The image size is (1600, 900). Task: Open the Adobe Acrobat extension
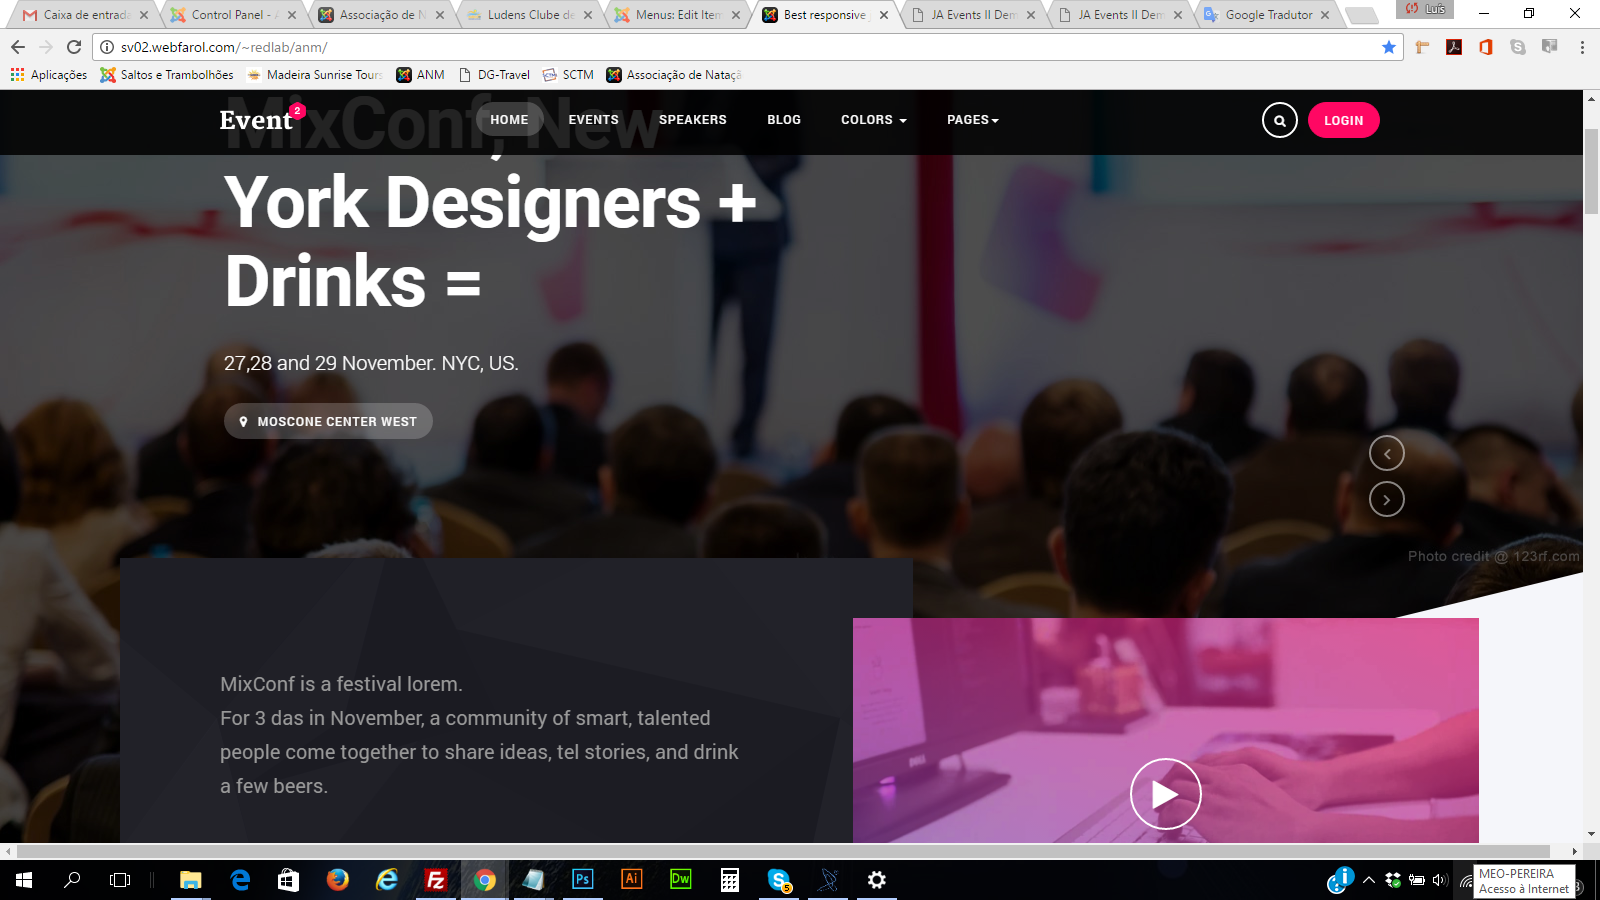tap(1454, 47)
